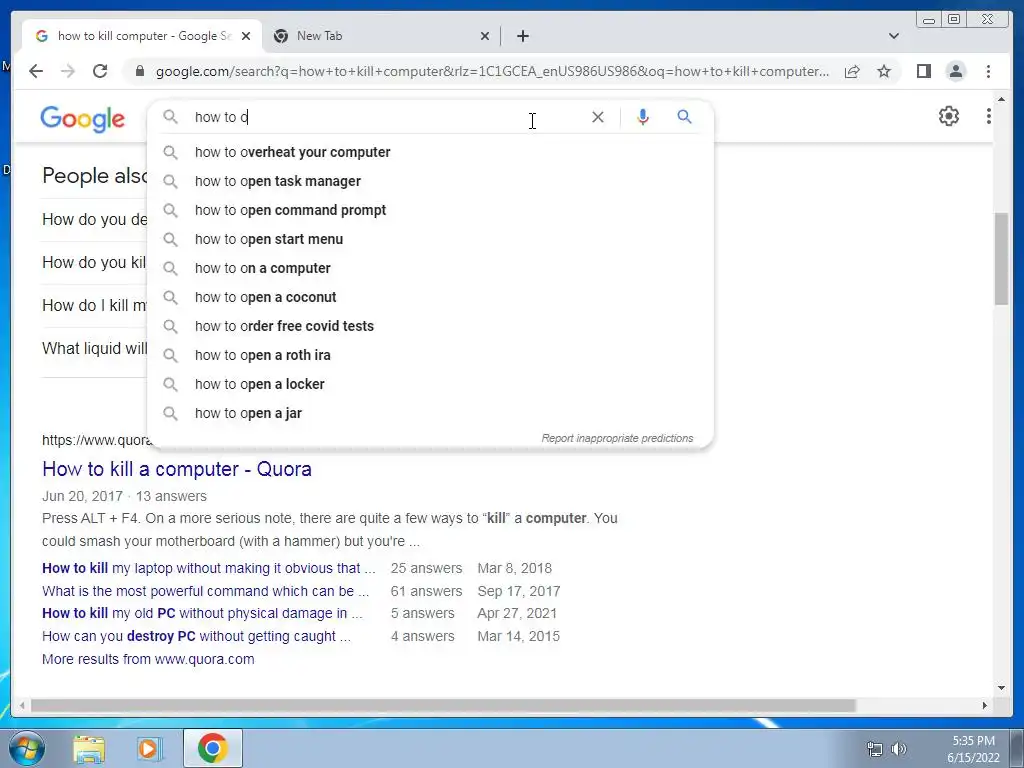
Task: Go to Google home via logo
Action: 82,119
